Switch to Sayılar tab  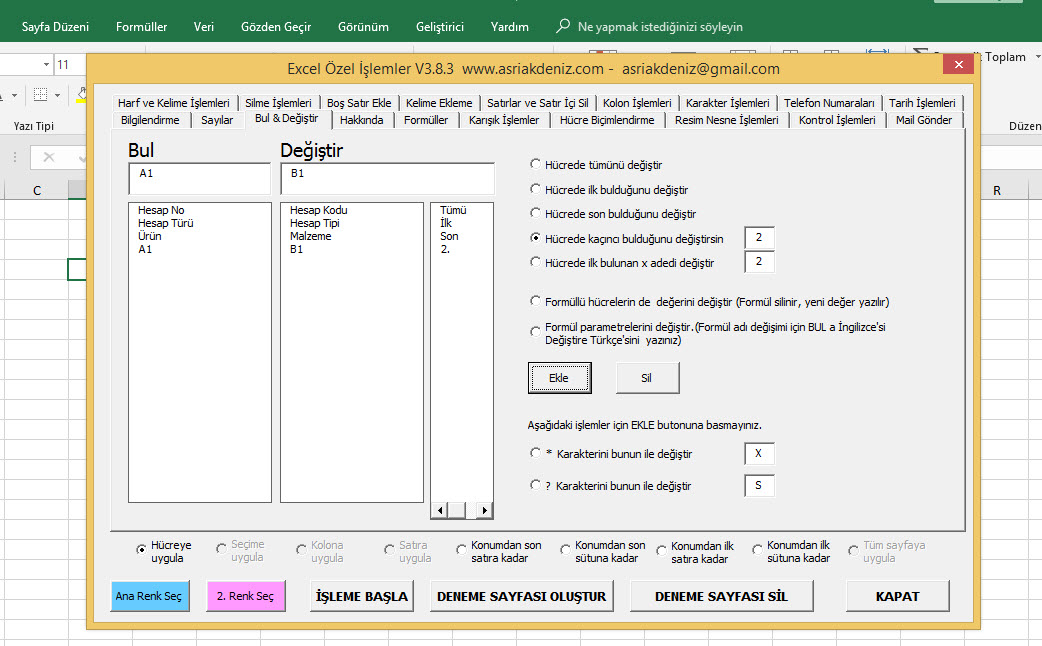click(217, 120)
